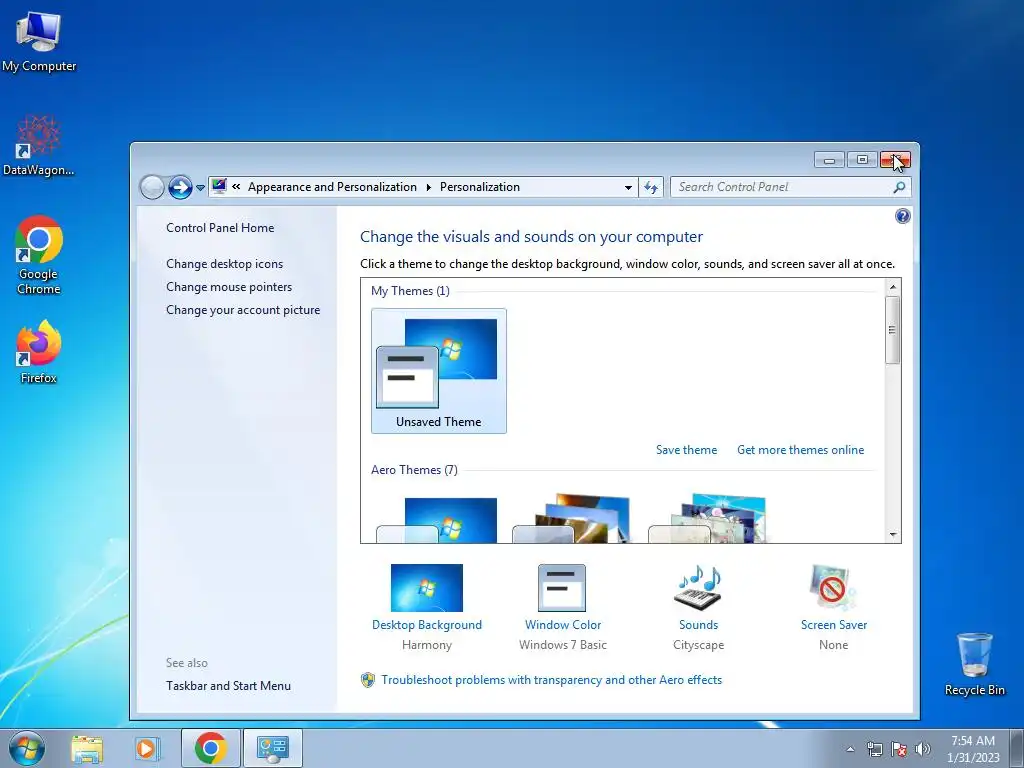
Task: Select the first Aero theme with Windows logo
Action: (x=437, y=519)
